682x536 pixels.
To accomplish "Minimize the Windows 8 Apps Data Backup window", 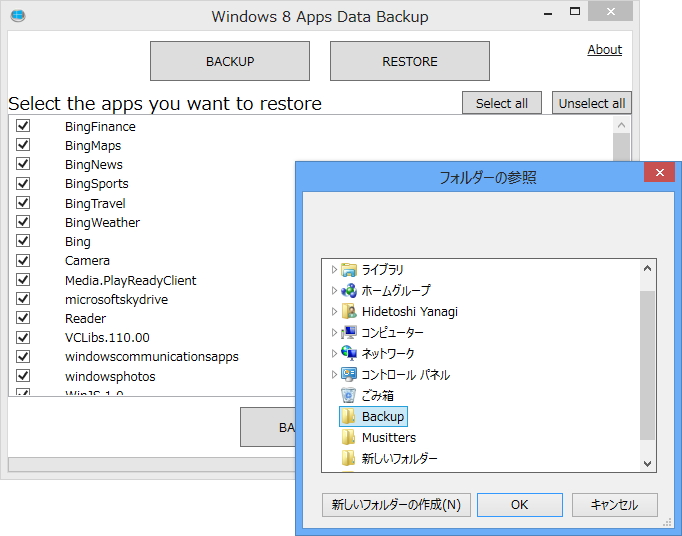I will [x=548, y=13].
